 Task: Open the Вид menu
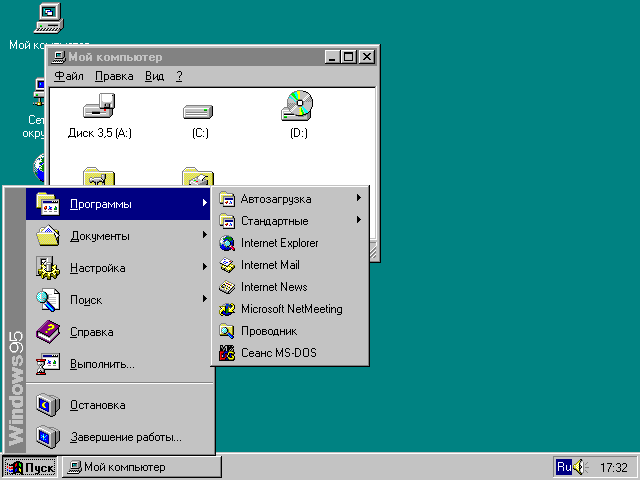[155, 76]
